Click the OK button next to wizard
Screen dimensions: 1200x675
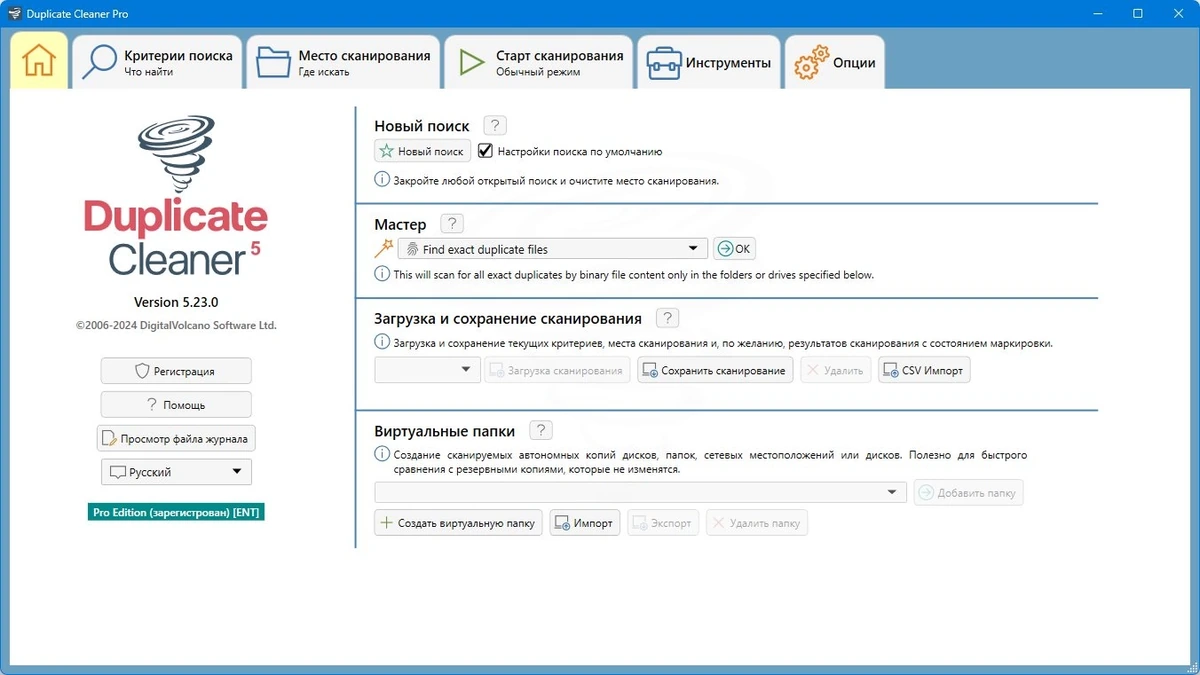coord(735,249)
